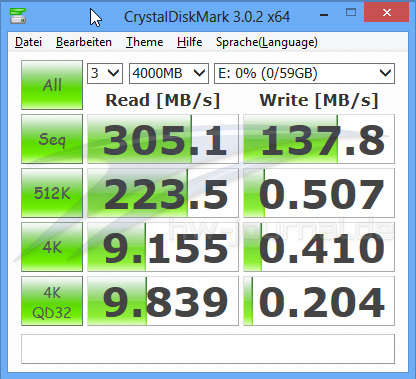
Task: Open the test count dropdown showing 3
Action: click(x=105, y=73)
